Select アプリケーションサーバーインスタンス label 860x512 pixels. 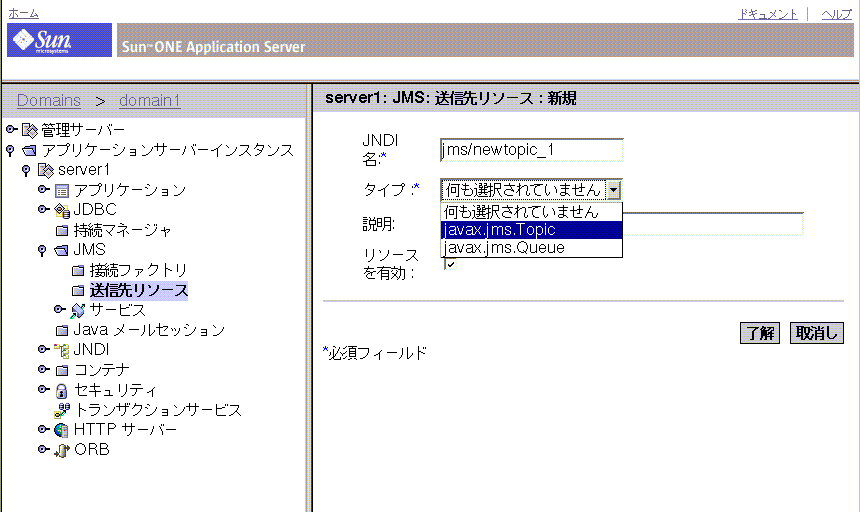point(168,150)
